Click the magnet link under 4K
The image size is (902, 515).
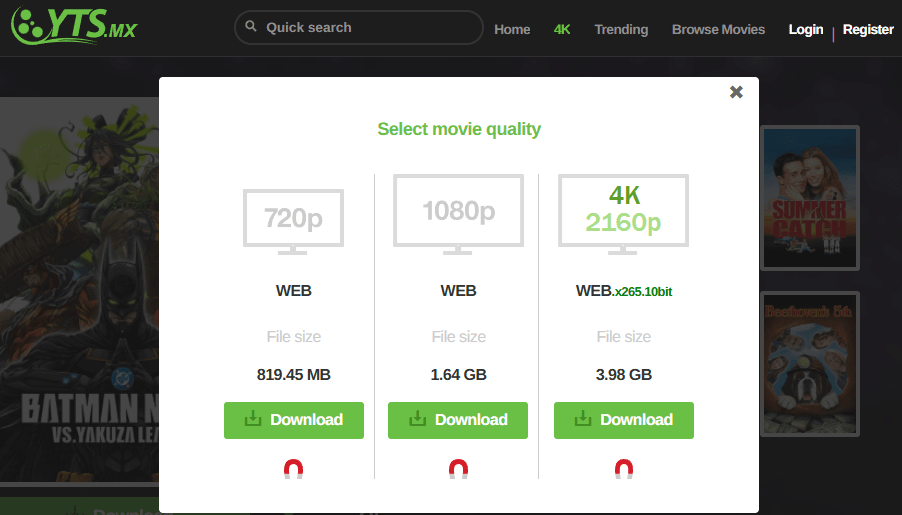pyautogui.click(x=624, y=469)
